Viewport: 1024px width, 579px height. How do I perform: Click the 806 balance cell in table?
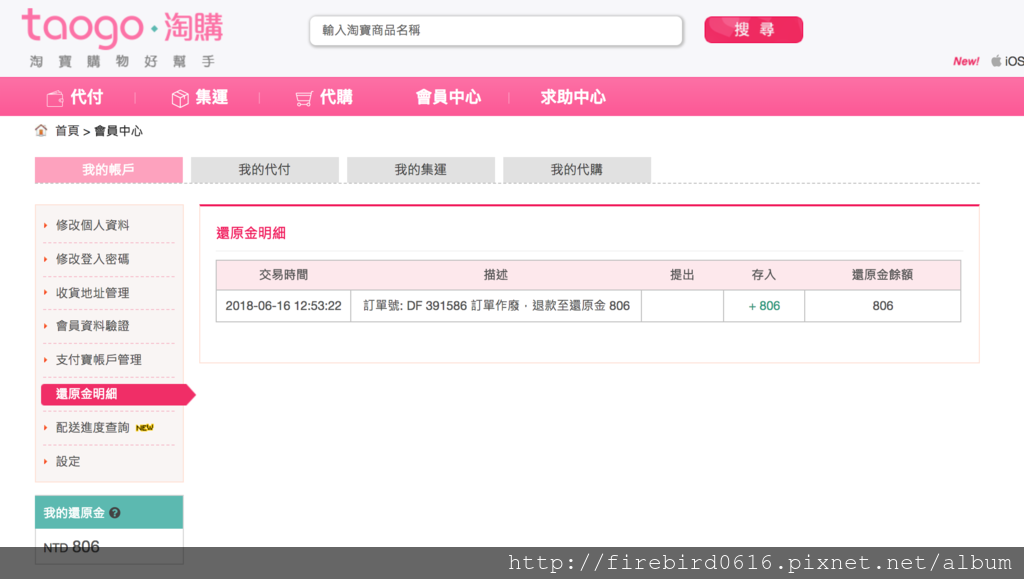click(883, 305)
